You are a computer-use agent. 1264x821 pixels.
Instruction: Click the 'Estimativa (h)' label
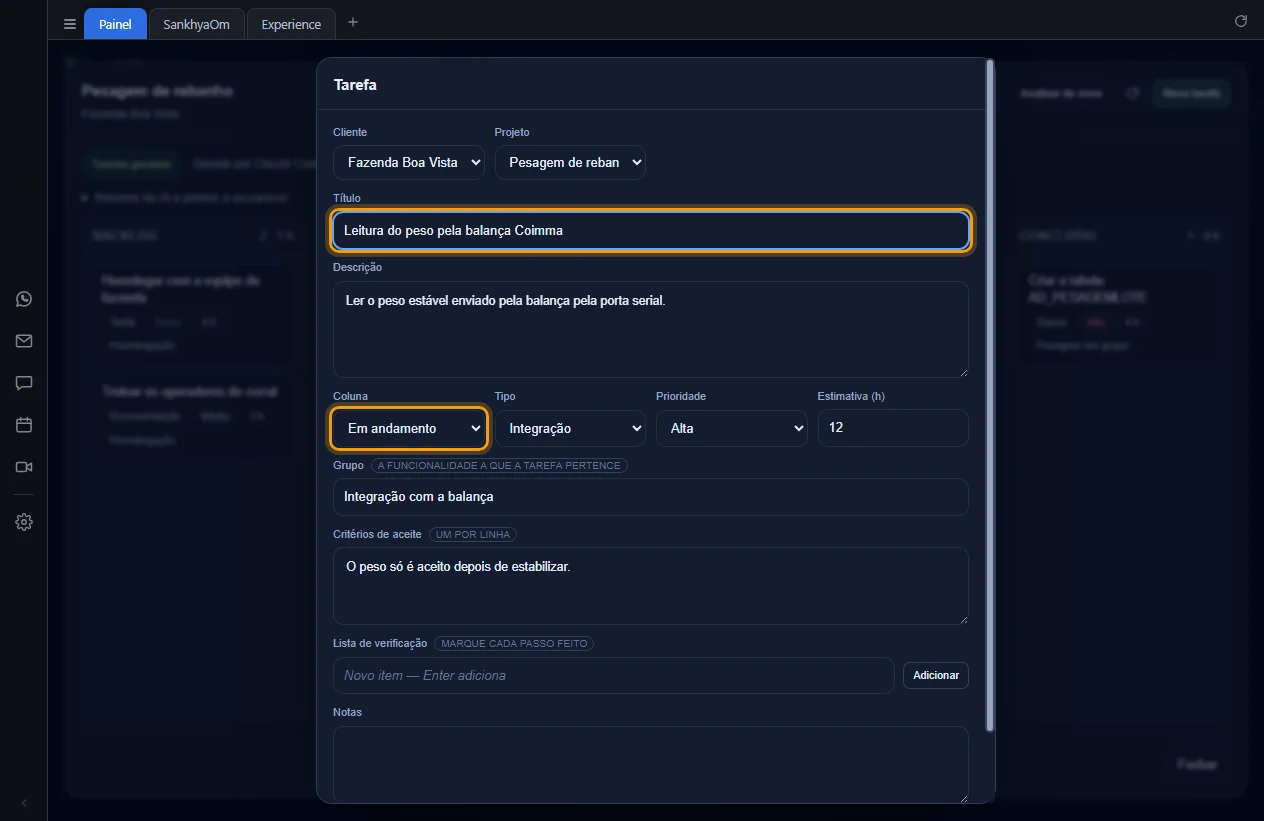851,396
